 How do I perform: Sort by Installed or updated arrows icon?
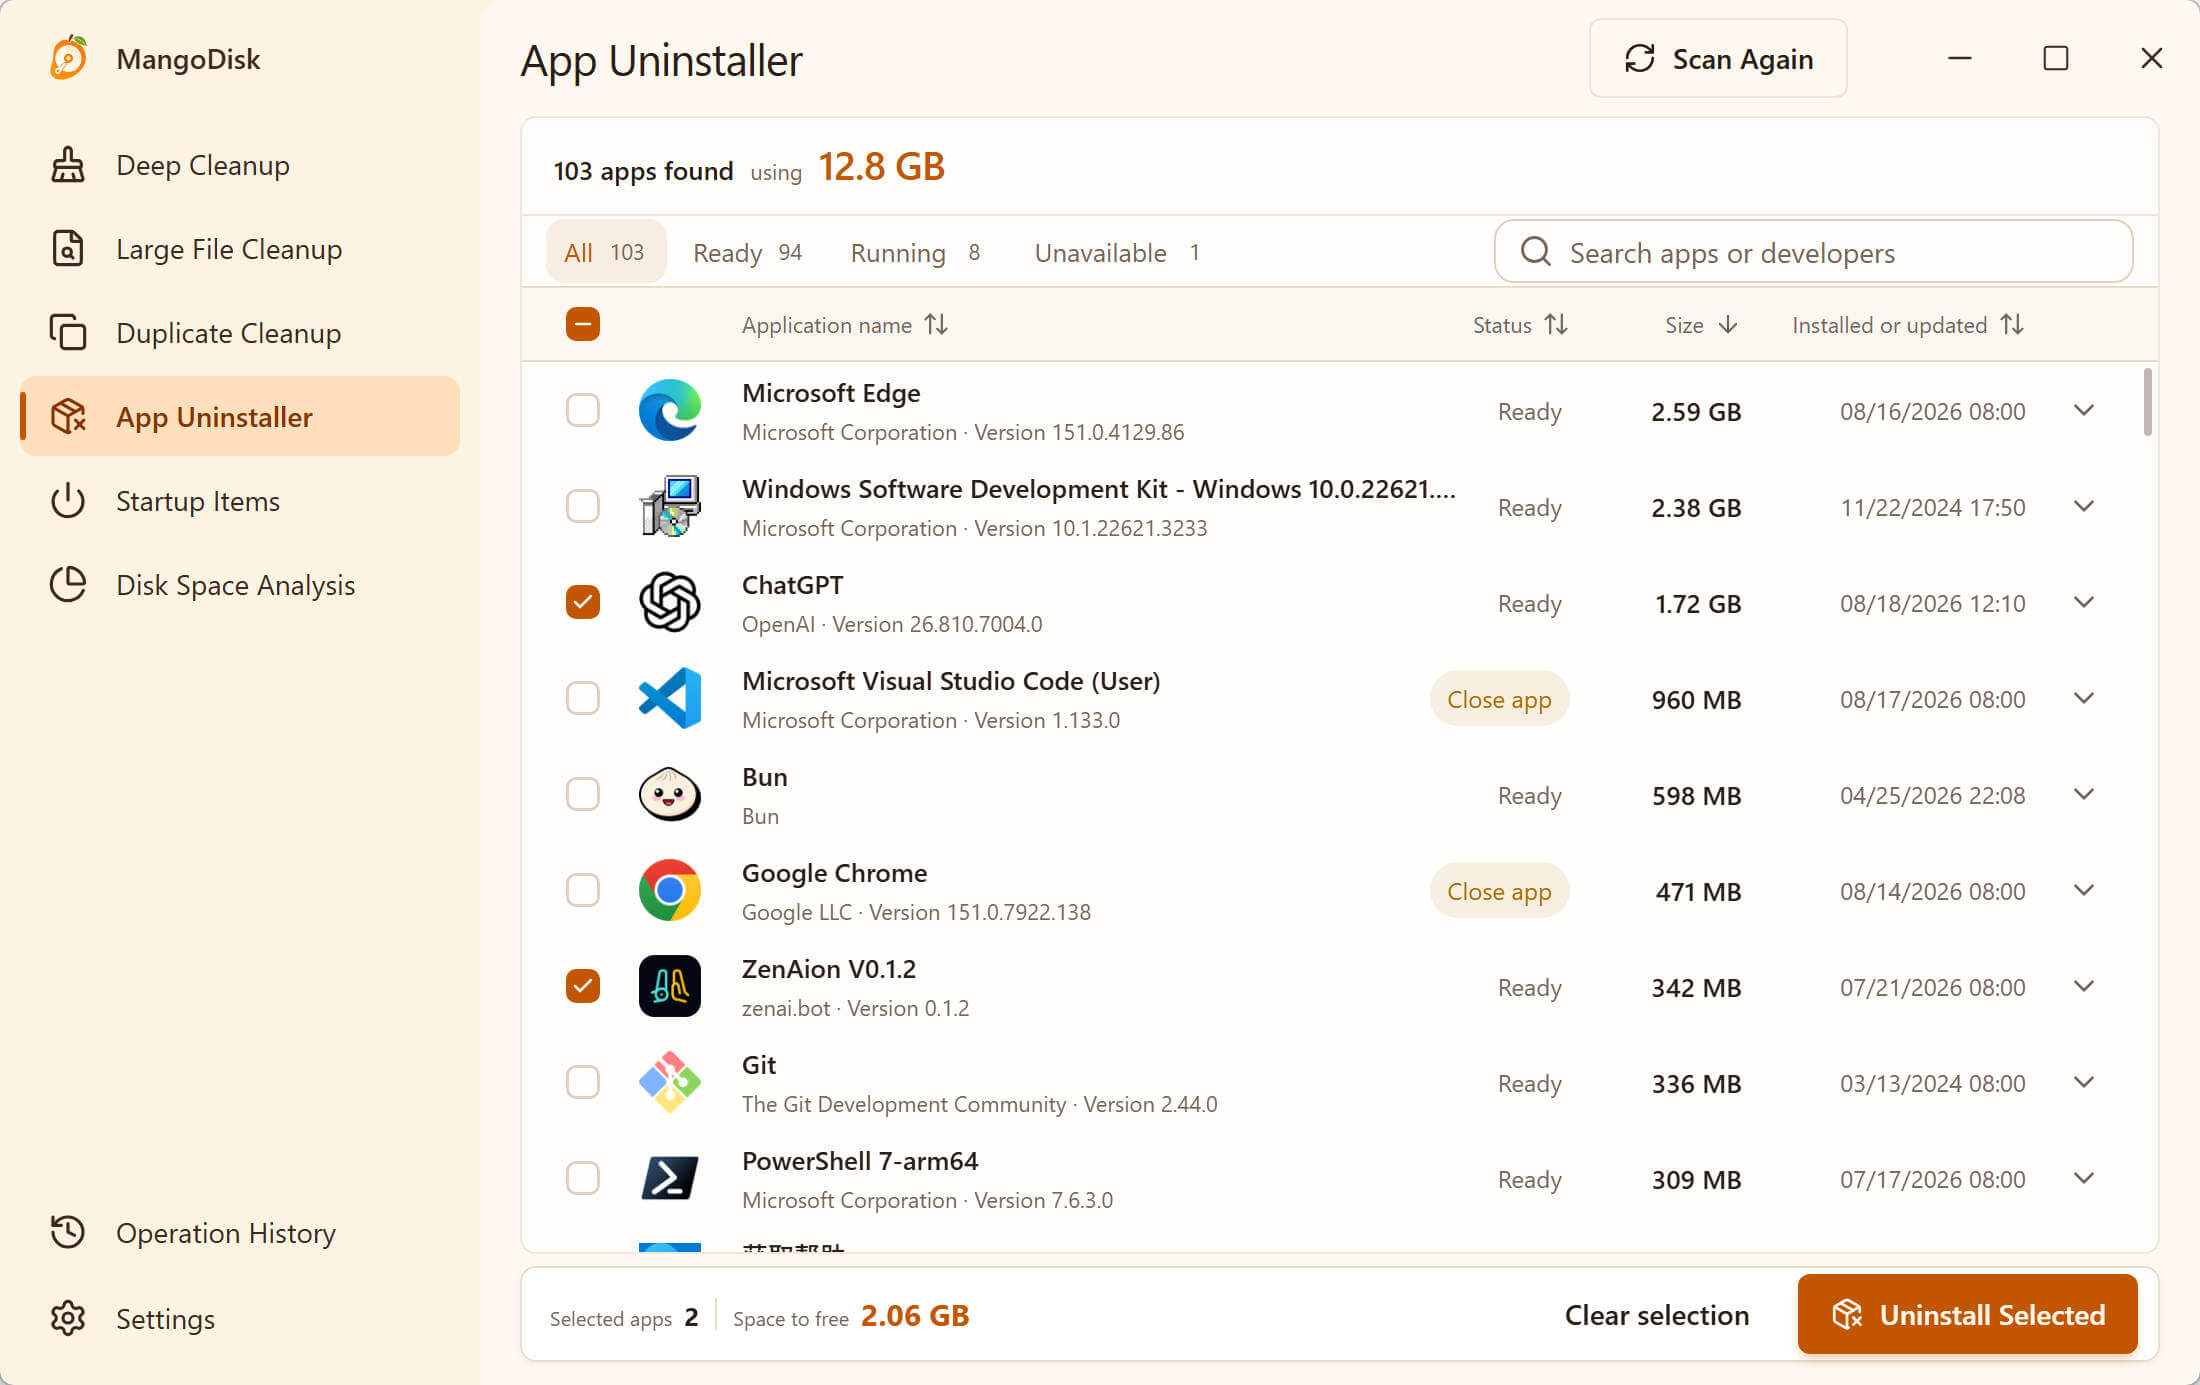click(x=2012, y=325)
